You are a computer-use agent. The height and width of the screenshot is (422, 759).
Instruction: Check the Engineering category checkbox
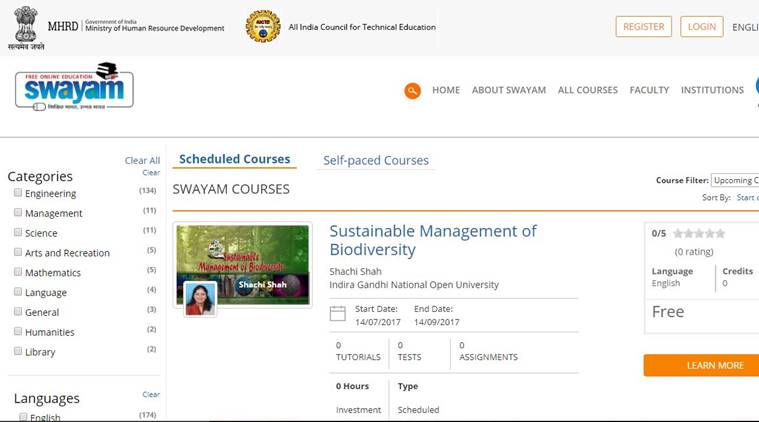(18, 193)
